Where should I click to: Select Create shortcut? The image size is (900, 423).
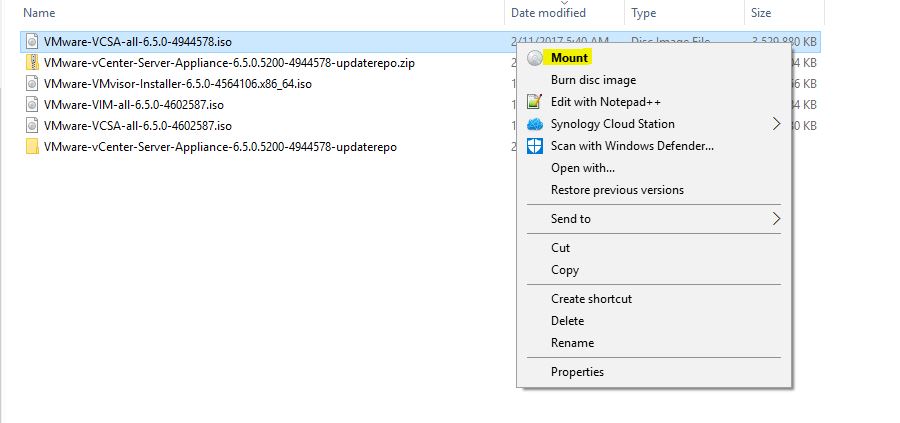[591, 299]
